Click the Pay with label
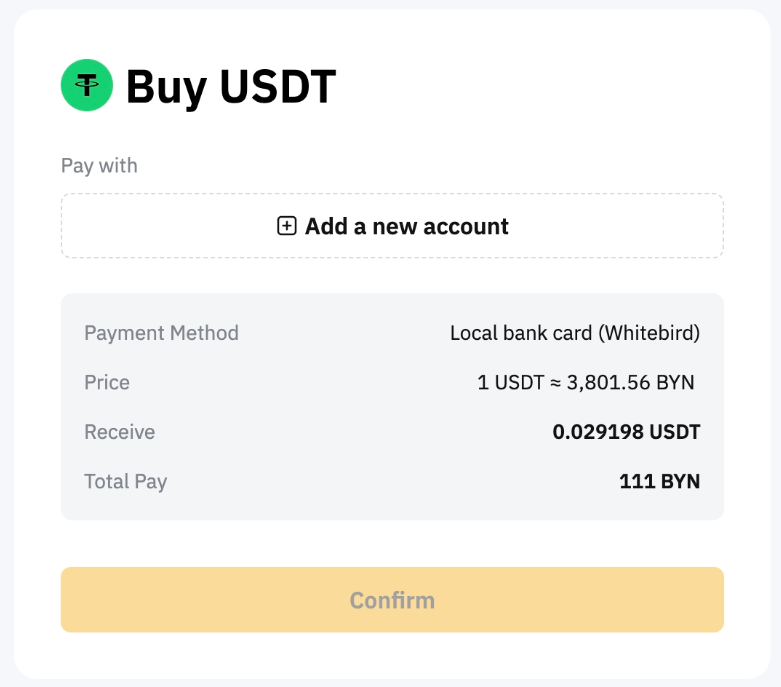Viewport: 781px width, 687px height. (99, 165)
